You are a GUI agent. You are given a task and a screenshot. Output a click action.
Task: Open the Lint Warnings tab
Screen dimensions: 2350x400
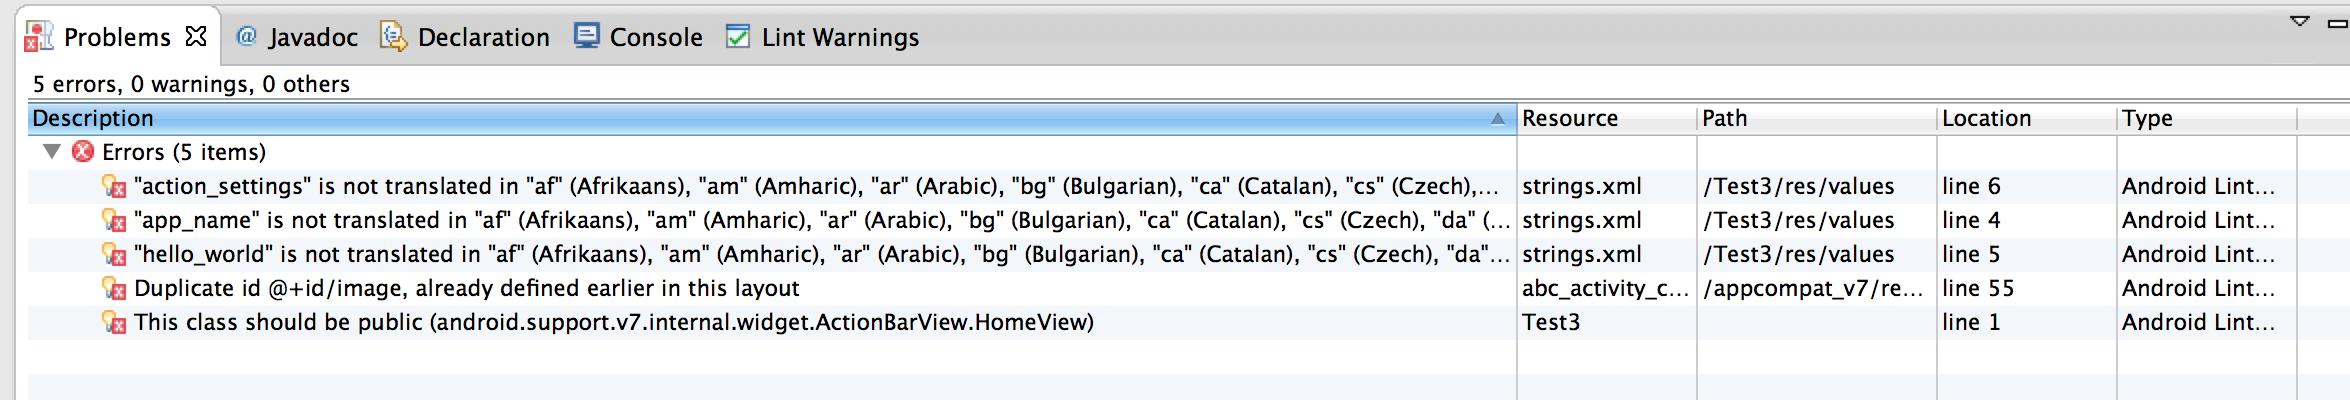coord(822,37)
